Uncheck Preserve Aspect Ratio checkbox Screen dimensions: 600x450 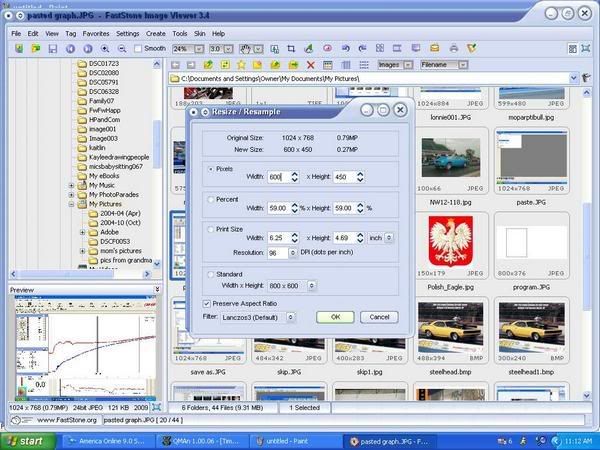pos(207,303)
